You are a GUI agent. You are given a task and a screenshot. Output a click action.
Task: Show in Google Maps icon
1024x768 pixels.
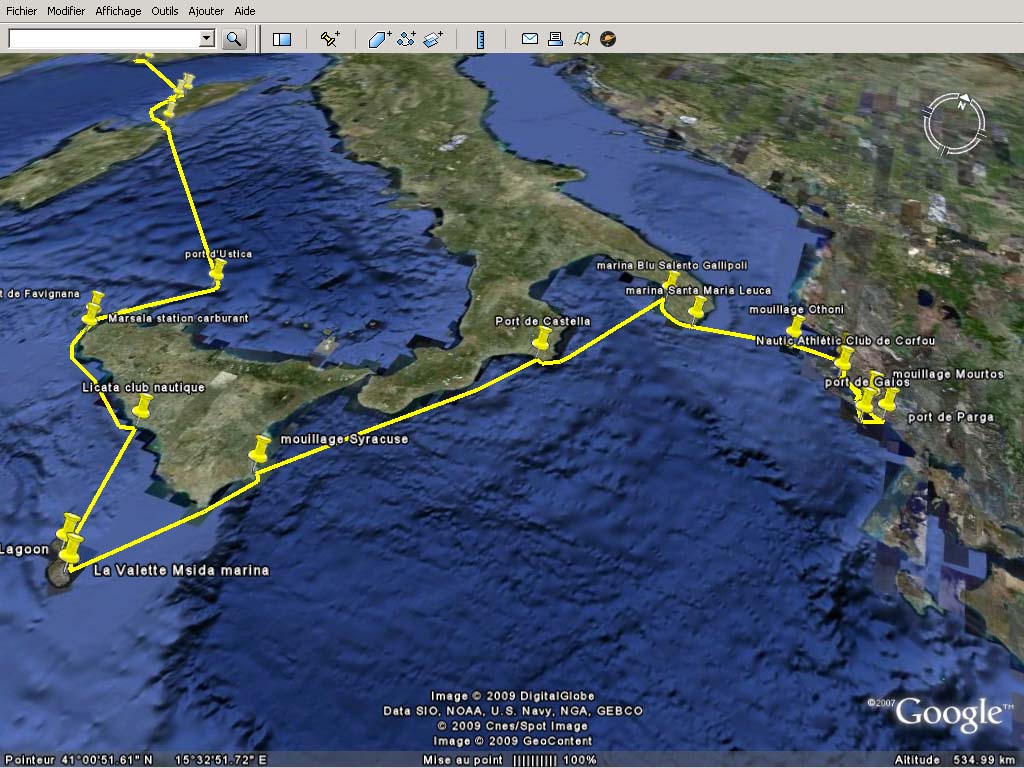[x=582, y=39]
